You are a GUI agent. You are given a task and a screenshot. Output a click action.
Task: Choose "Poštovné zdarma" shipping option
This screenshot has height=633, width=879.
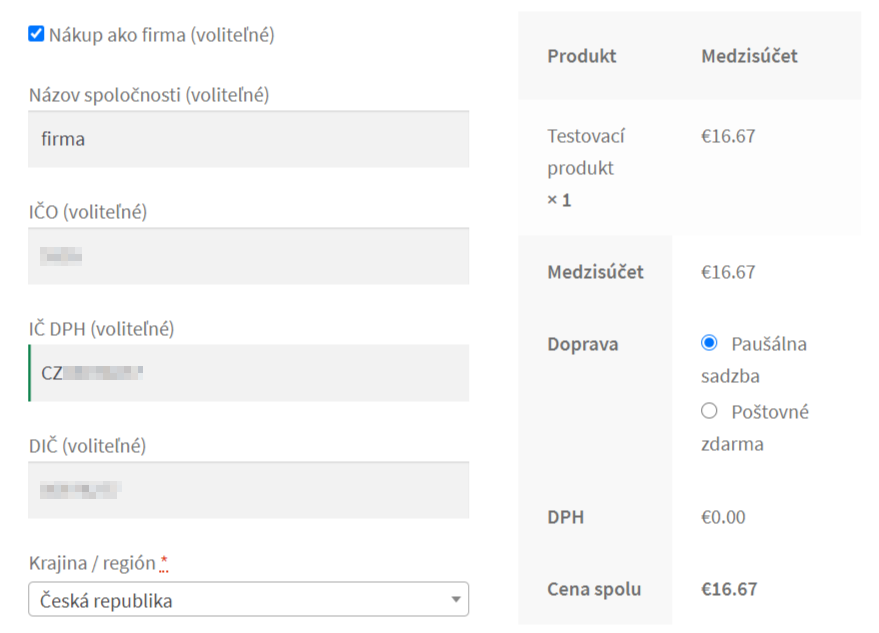click(709, 410)
